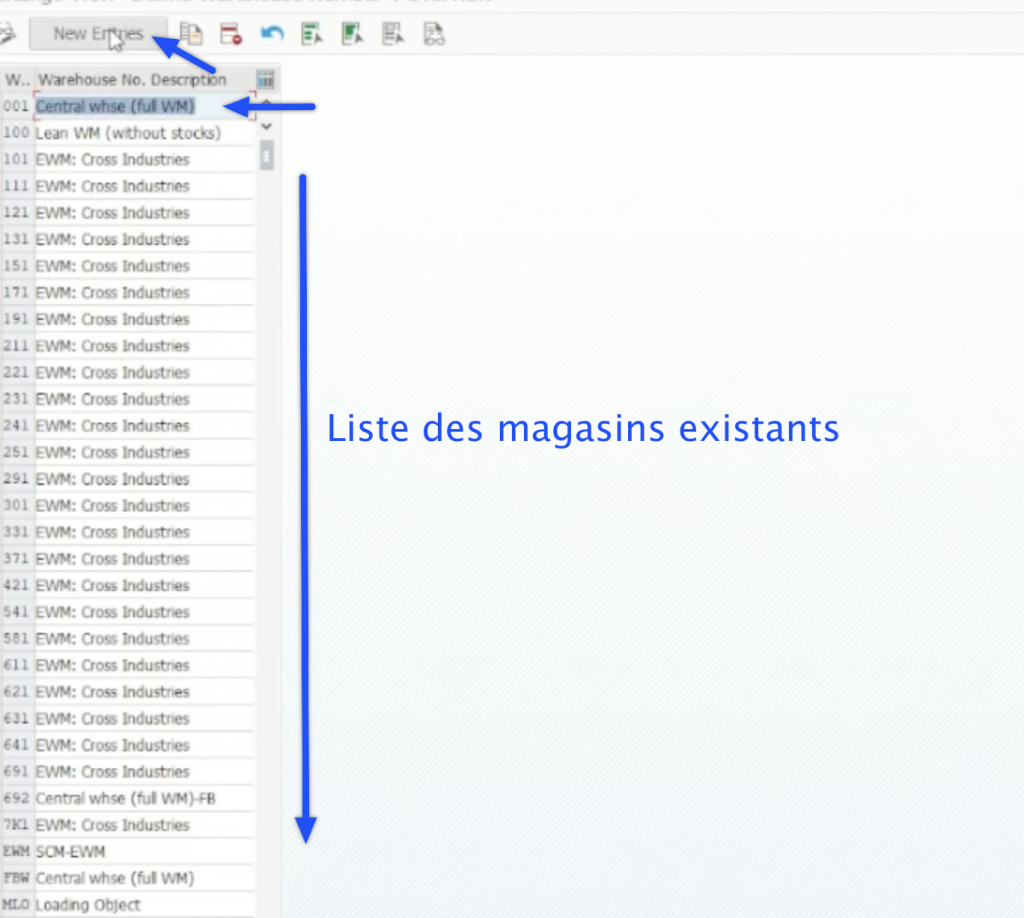This screenshot has width=1024, height=918.
Task: Click the Select Block icon
Action: click(x=352, y=34)
